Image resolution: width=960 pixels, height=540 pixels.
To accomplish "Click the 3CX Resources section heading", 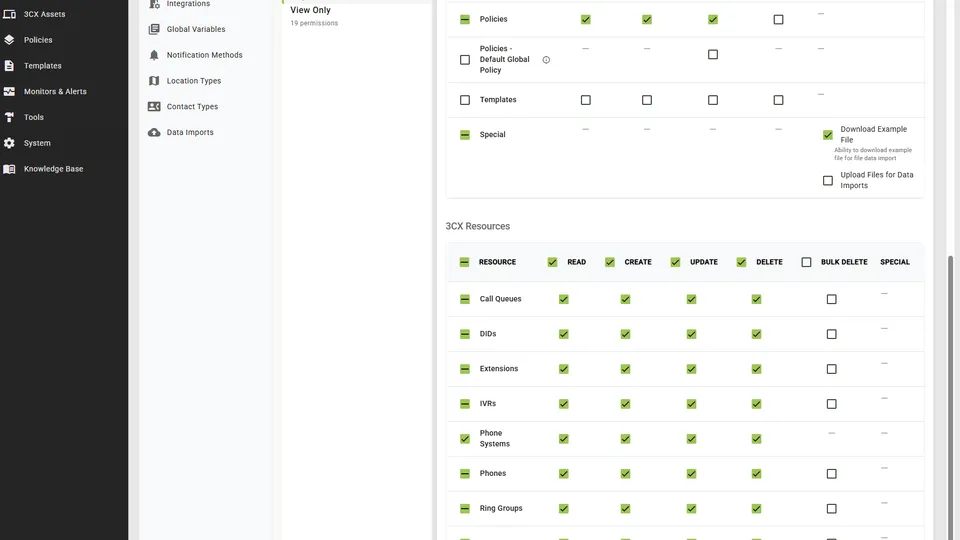I will tap(478, 226).
